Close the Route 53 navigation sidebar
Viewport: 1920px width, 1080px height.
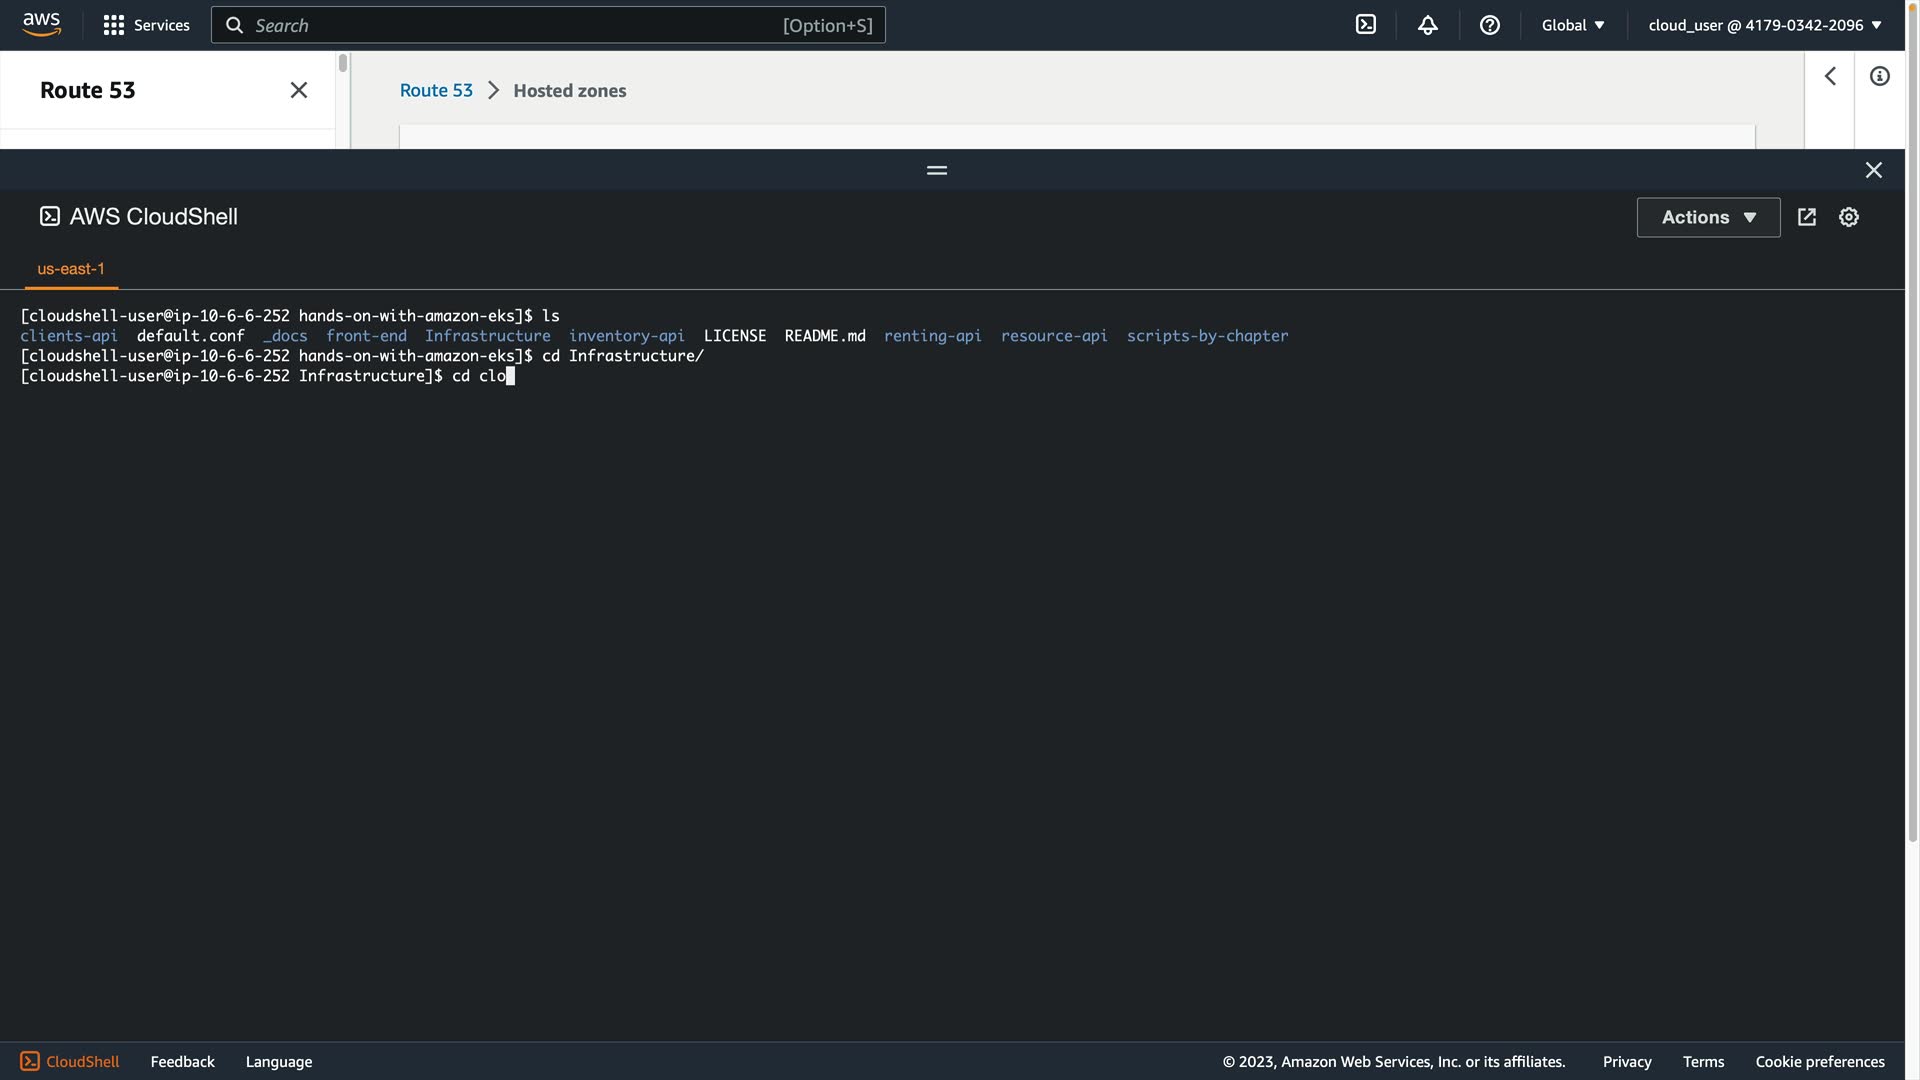(298, 90)
